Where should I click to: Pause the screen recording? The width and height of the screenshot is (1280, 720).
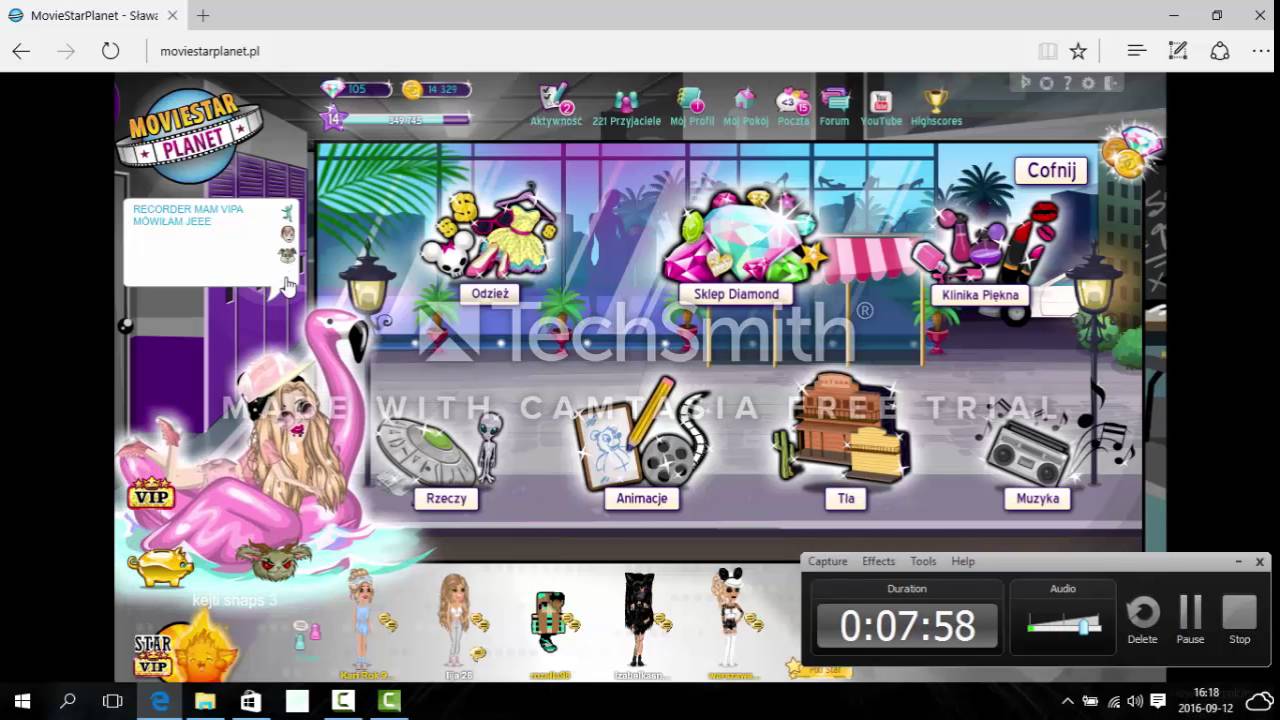pos(1190,619)
